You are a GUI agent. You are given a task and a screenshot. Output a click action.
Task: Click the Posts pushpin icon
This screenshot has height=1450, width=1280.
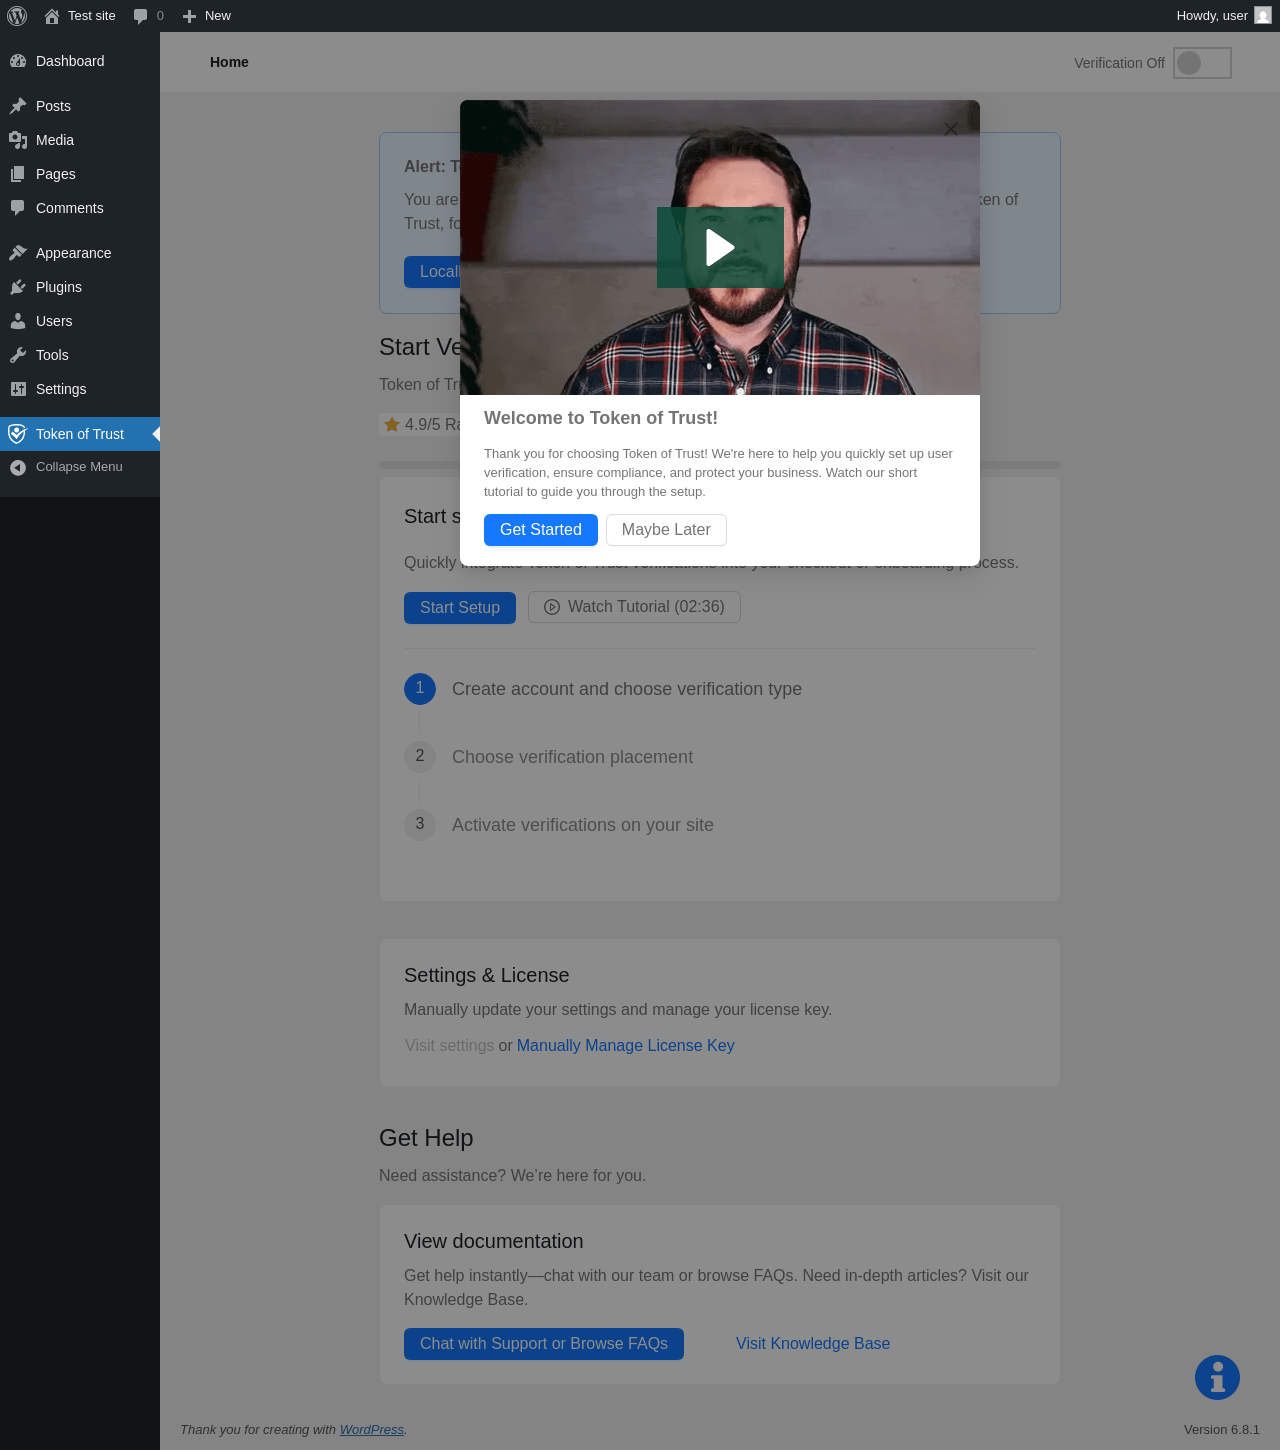point(18,106)
